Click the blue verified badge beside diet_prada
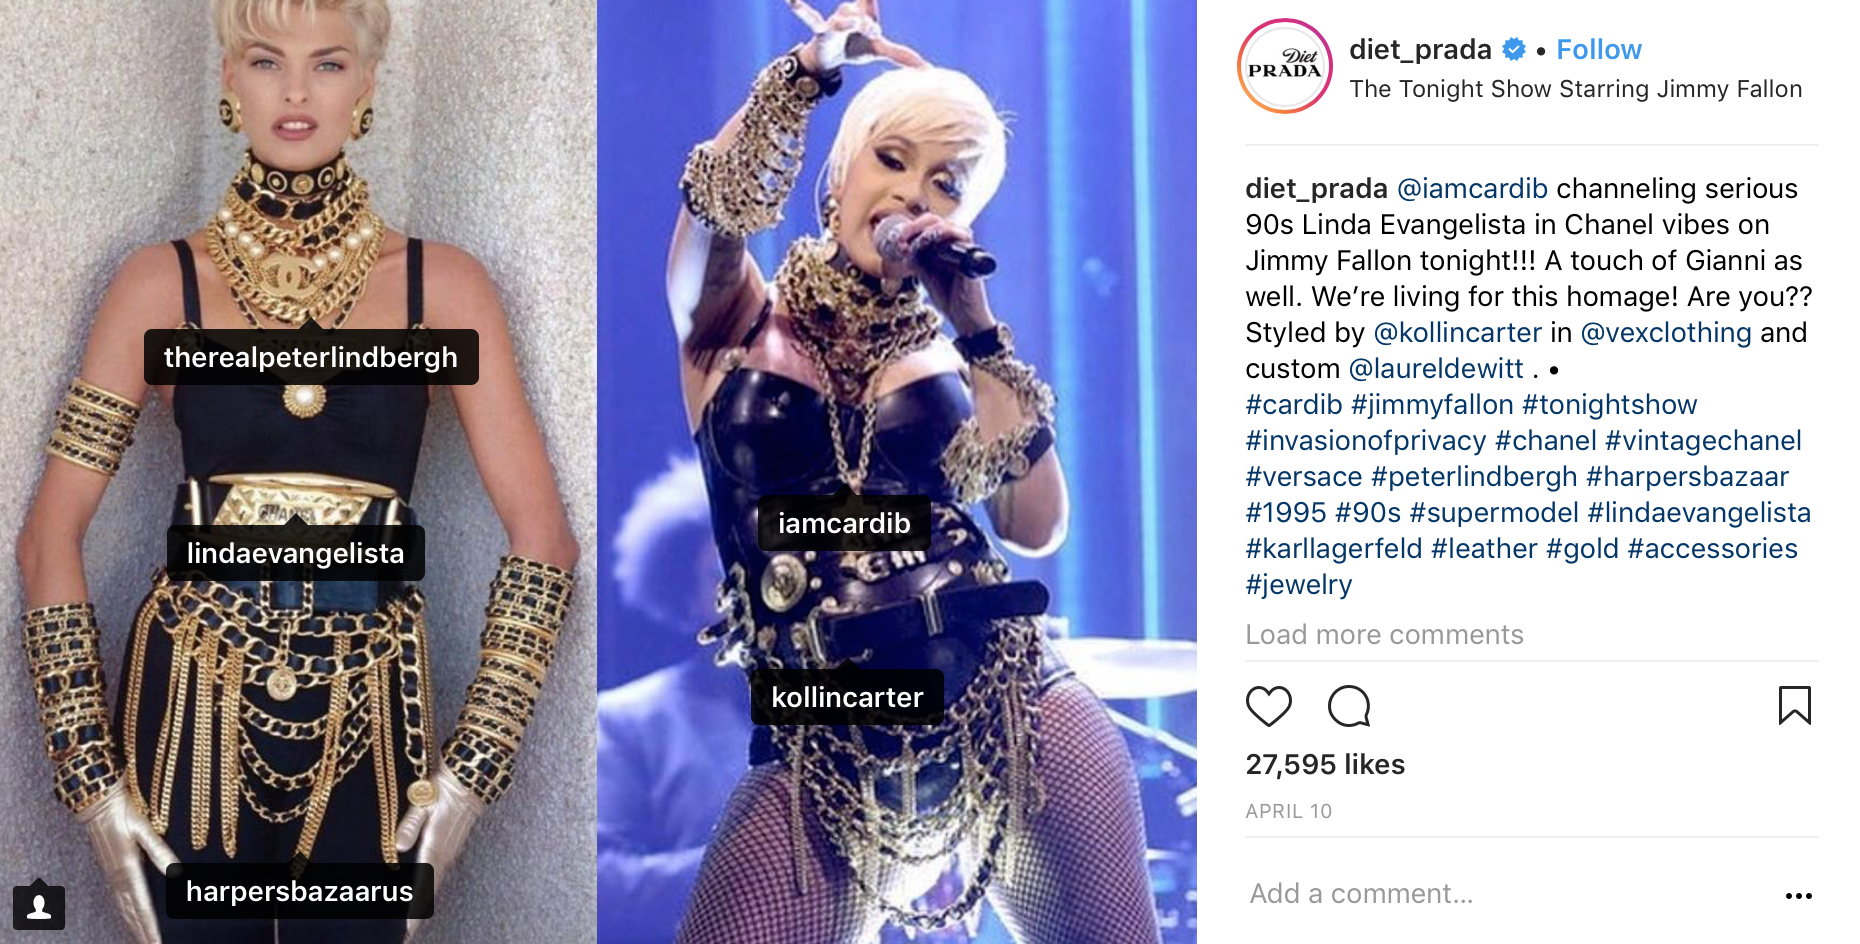Screen dimensions: 1860x944 coord(1514,49)
